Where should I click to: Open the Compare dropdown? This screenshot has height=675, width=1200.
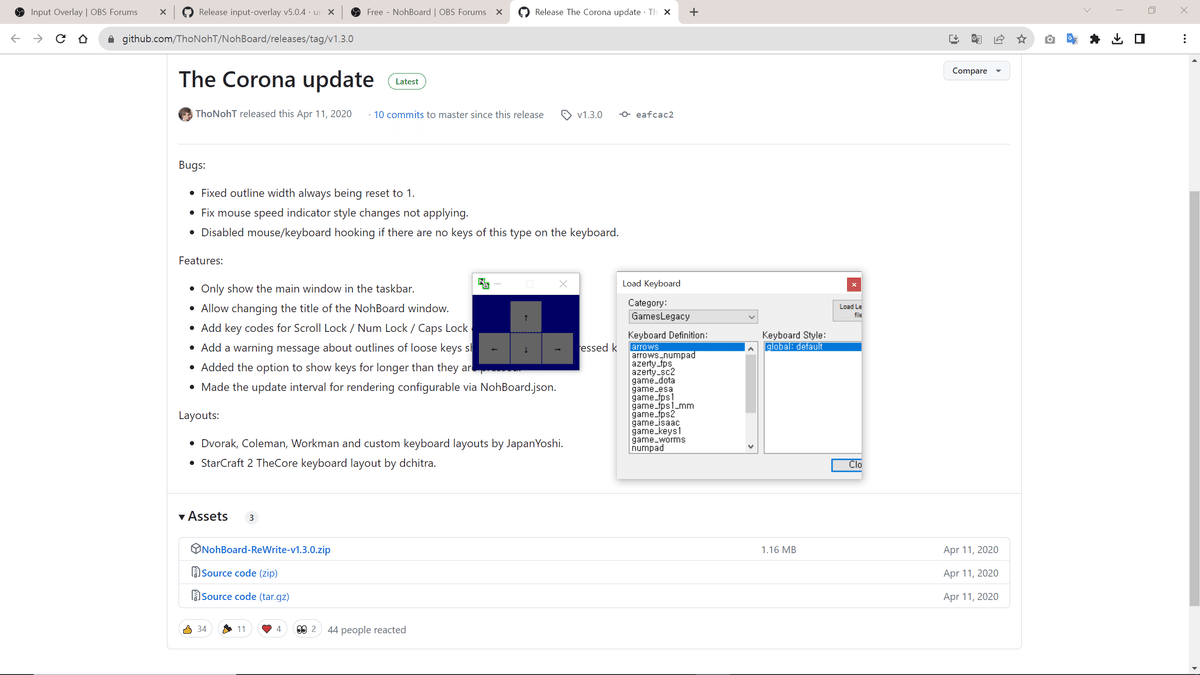976,71
